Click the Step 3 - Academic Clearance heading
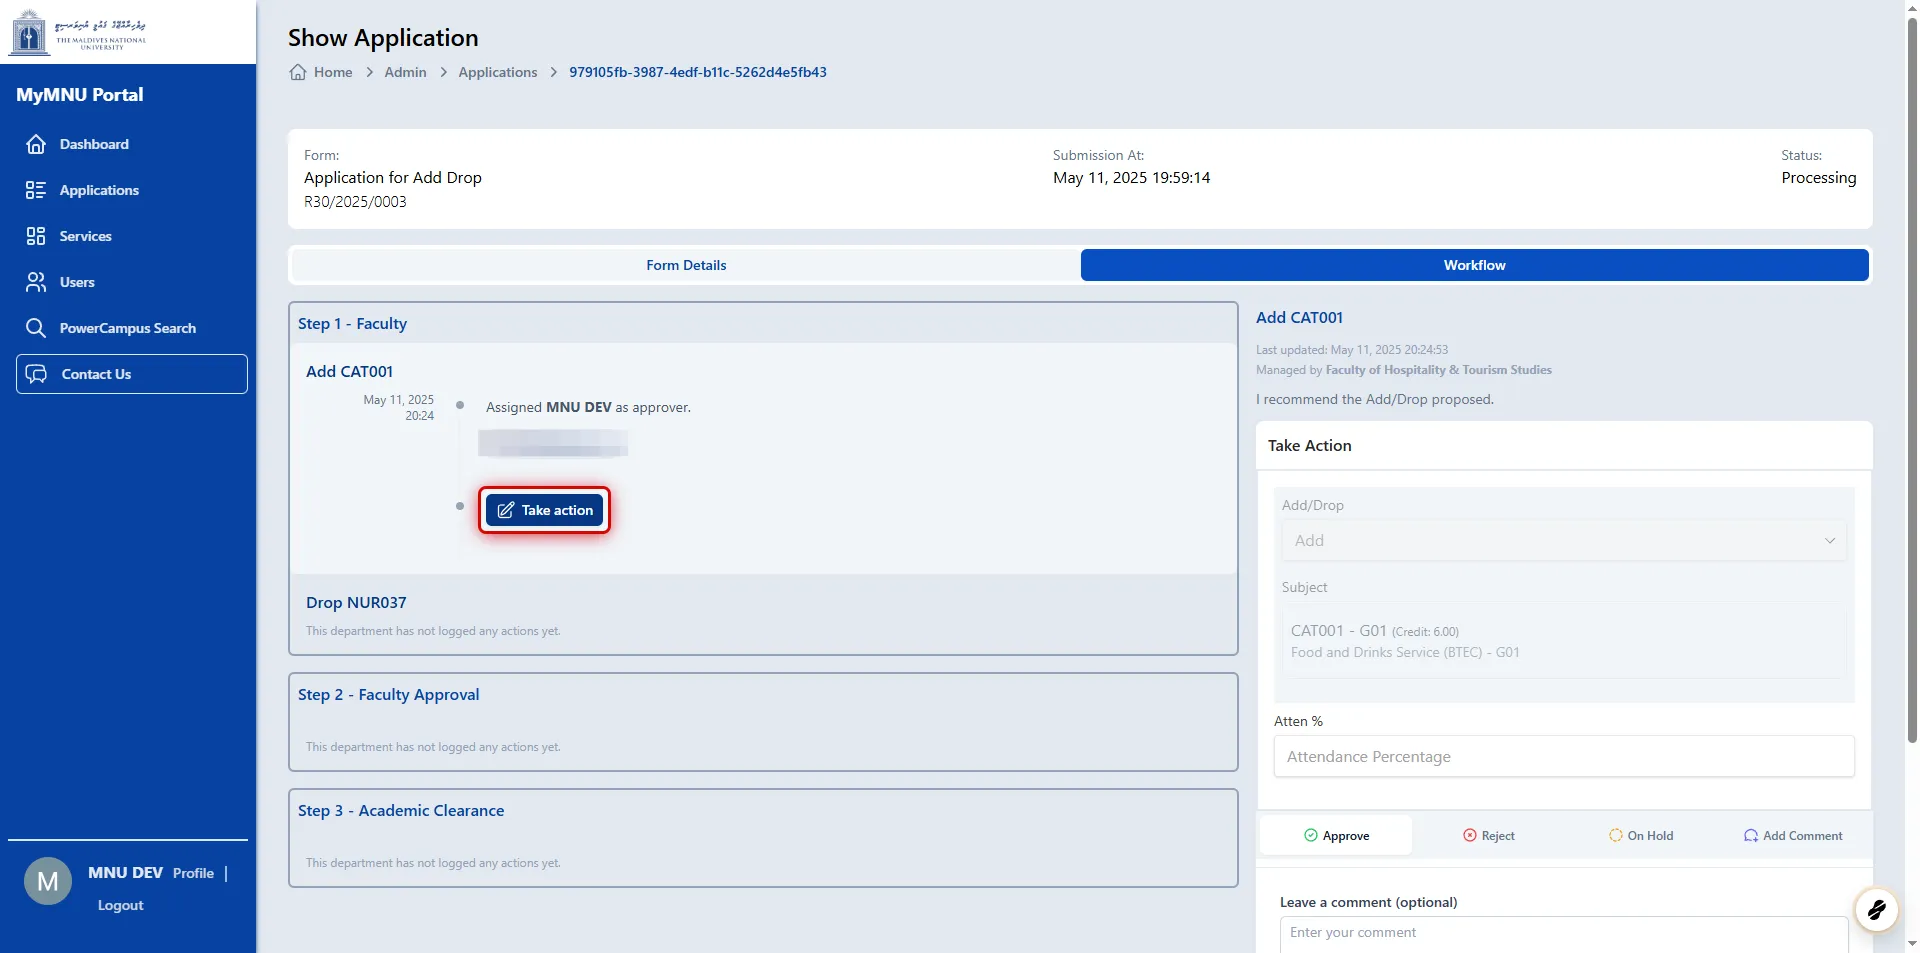Viewport: 1920px width, 953px height. (401, 810)
